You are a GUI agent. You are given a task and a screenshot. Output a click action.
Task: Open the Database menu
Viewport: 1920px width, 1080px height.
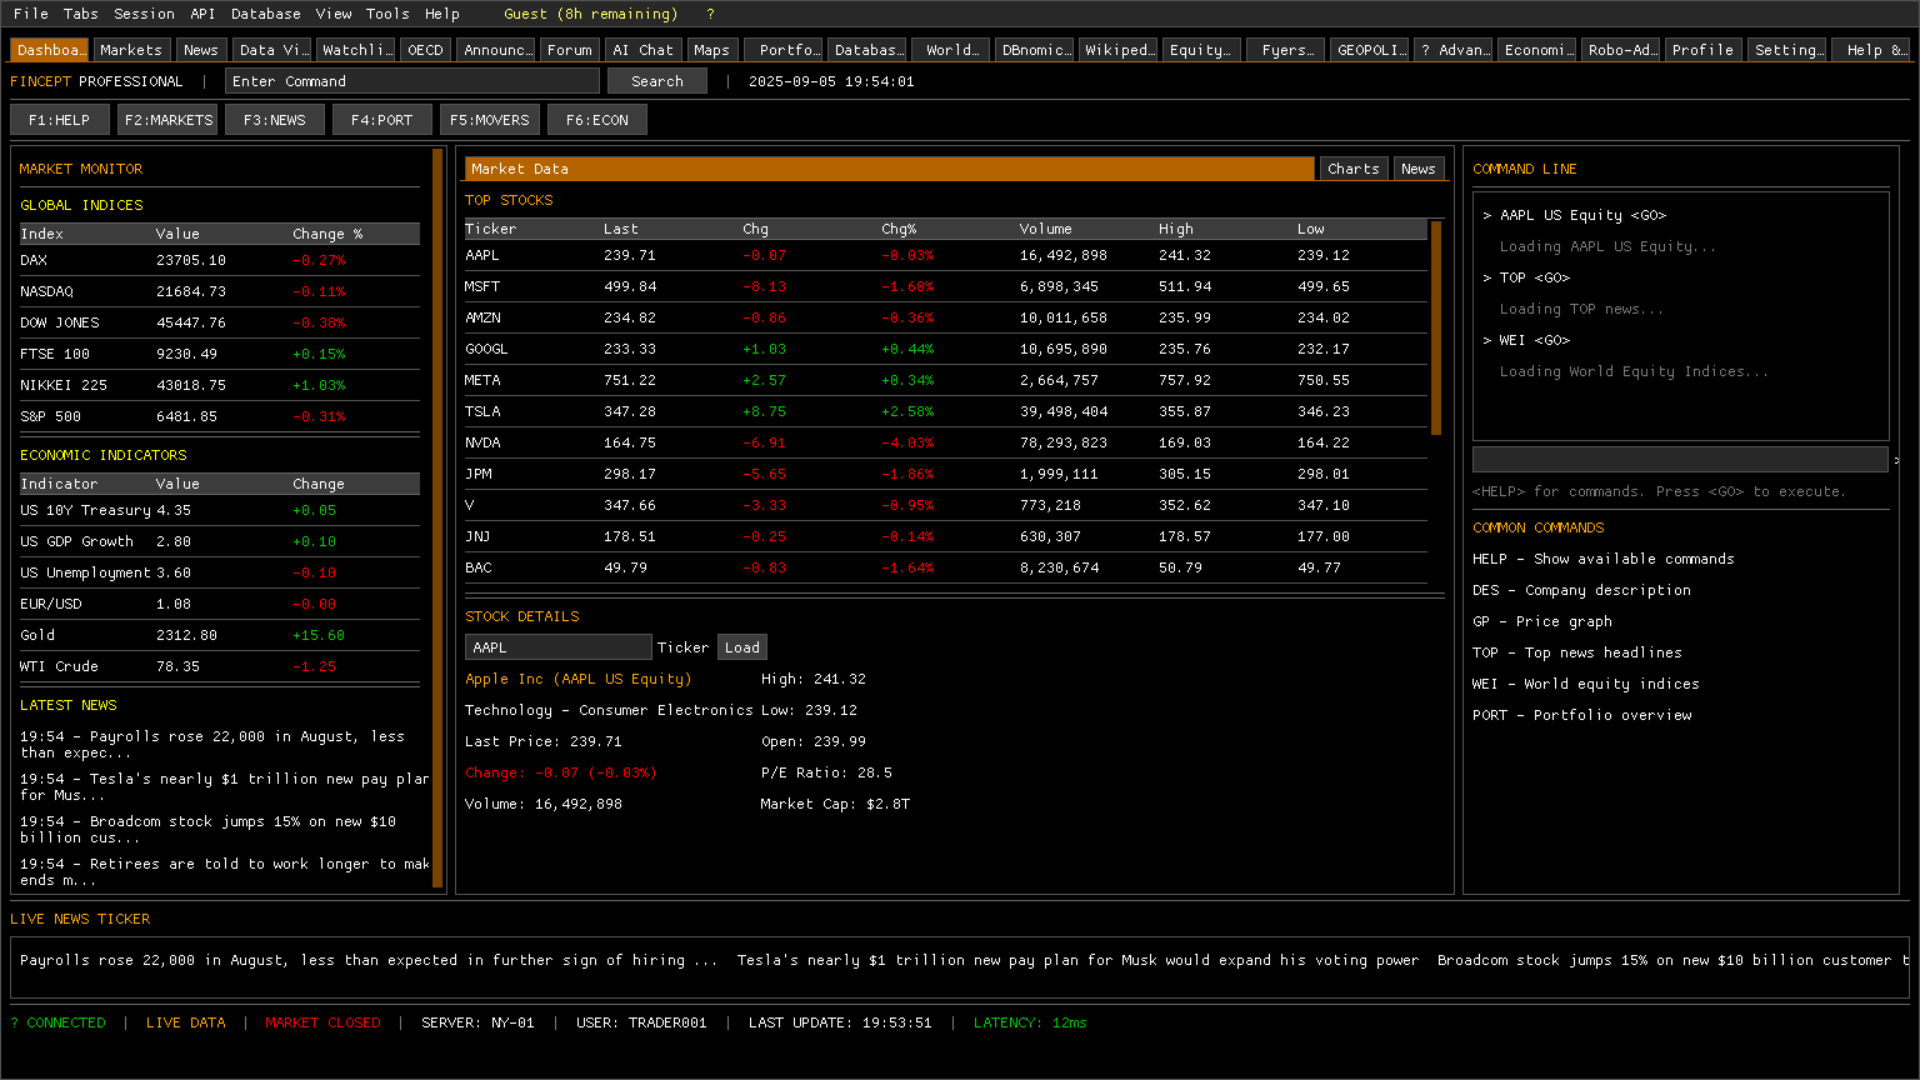point(265,14)
